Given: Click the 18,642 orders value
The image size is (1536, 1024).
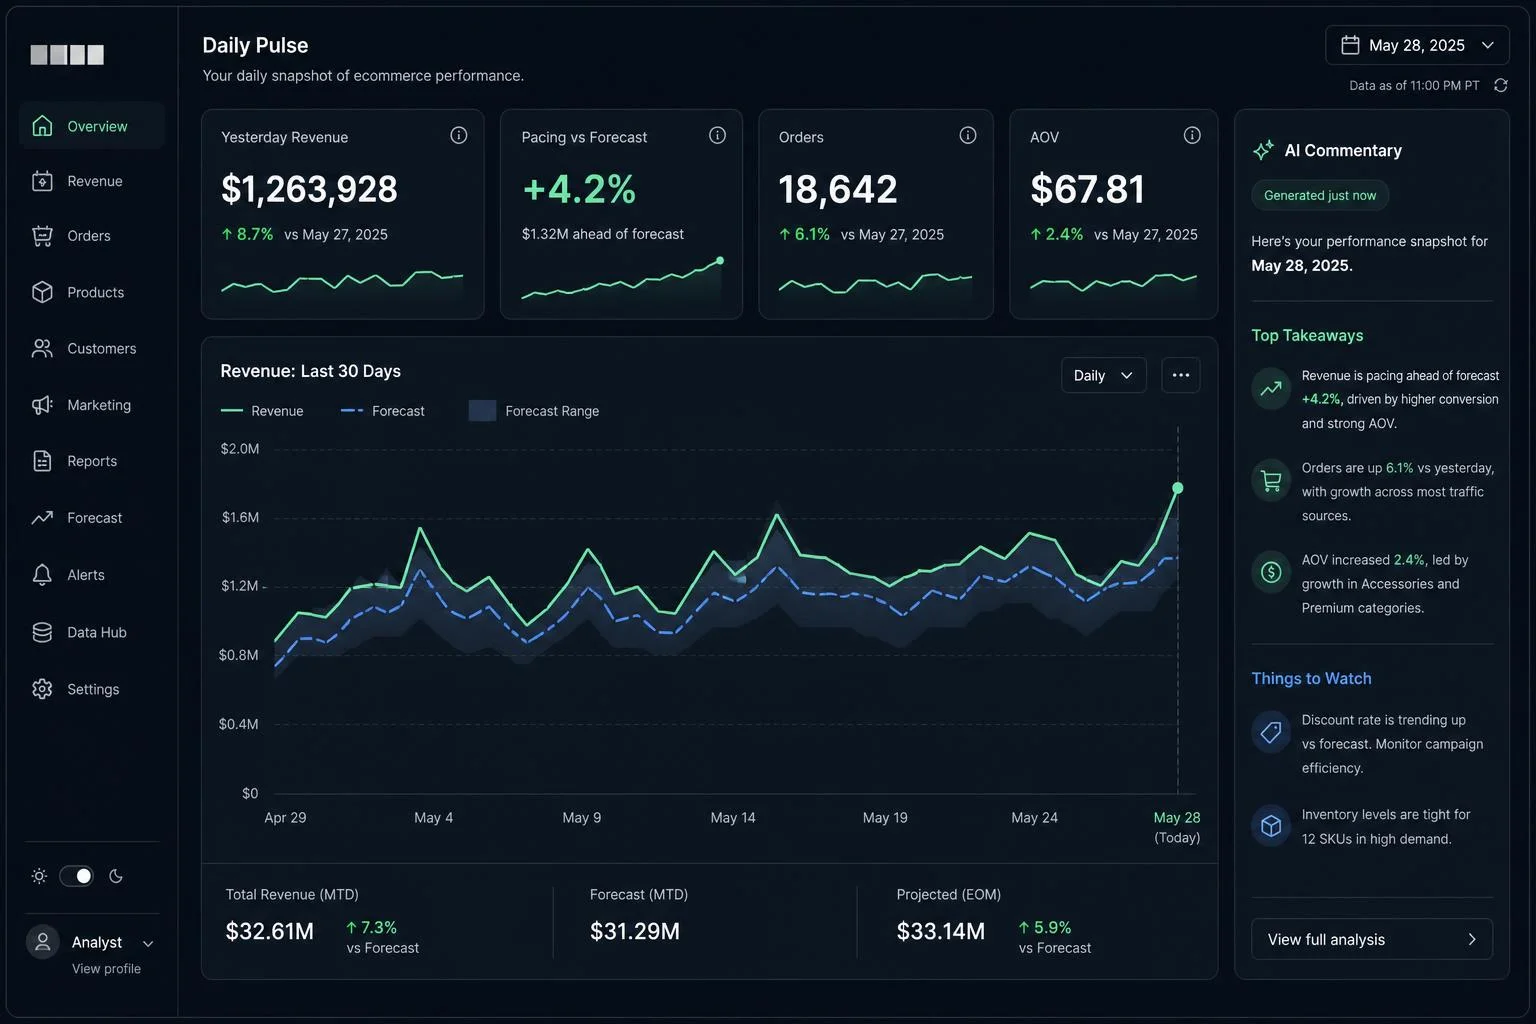Looking at the screenshot, I should (x=838, y=189).
